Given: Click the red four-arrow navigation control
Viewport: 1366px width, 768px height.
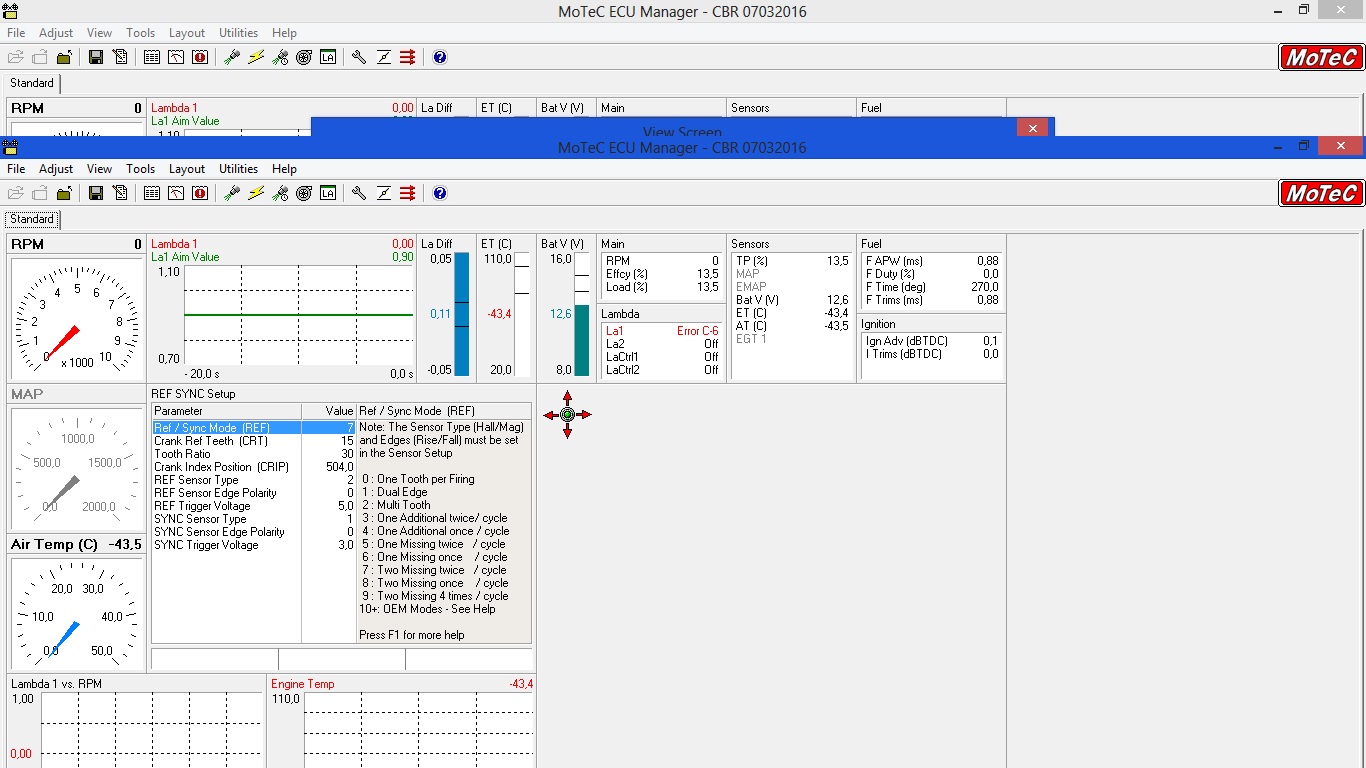Looking at the screenshot, I should click(x=567, y=414).
